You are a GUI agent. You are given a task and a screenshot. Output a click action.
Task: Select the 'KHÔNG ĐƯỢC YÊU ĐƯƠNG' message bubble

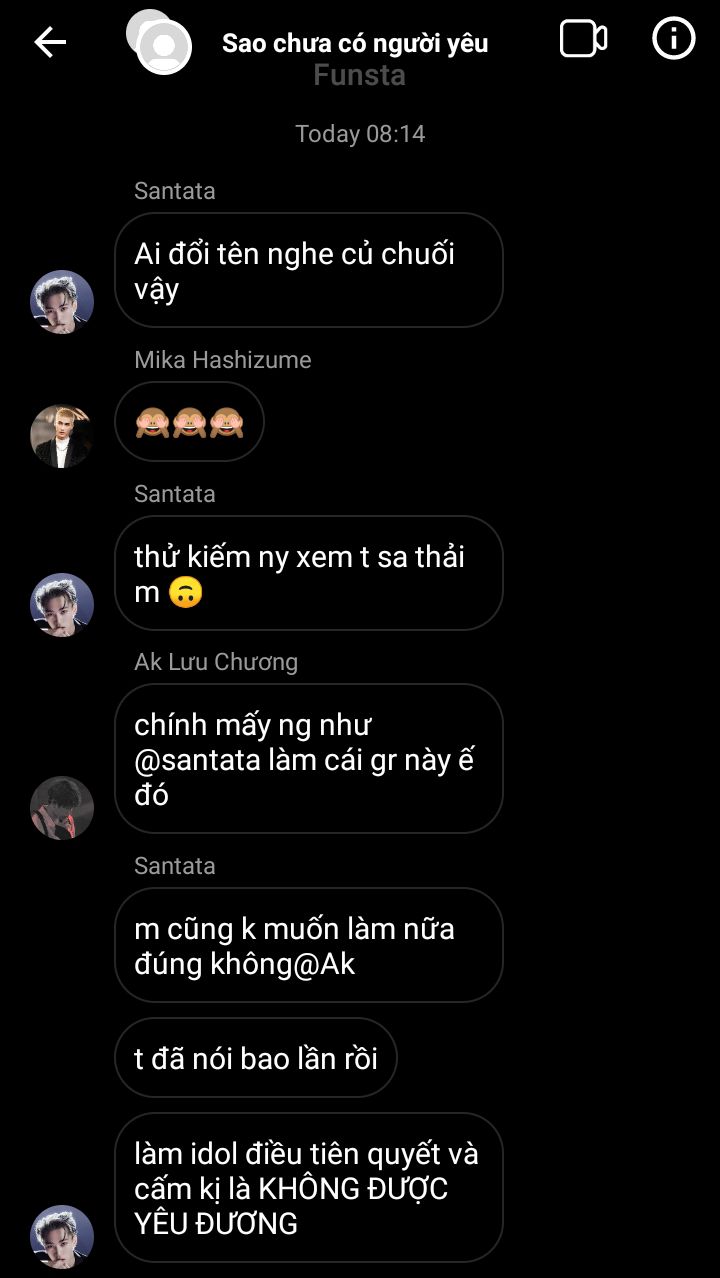(308, 1187)
